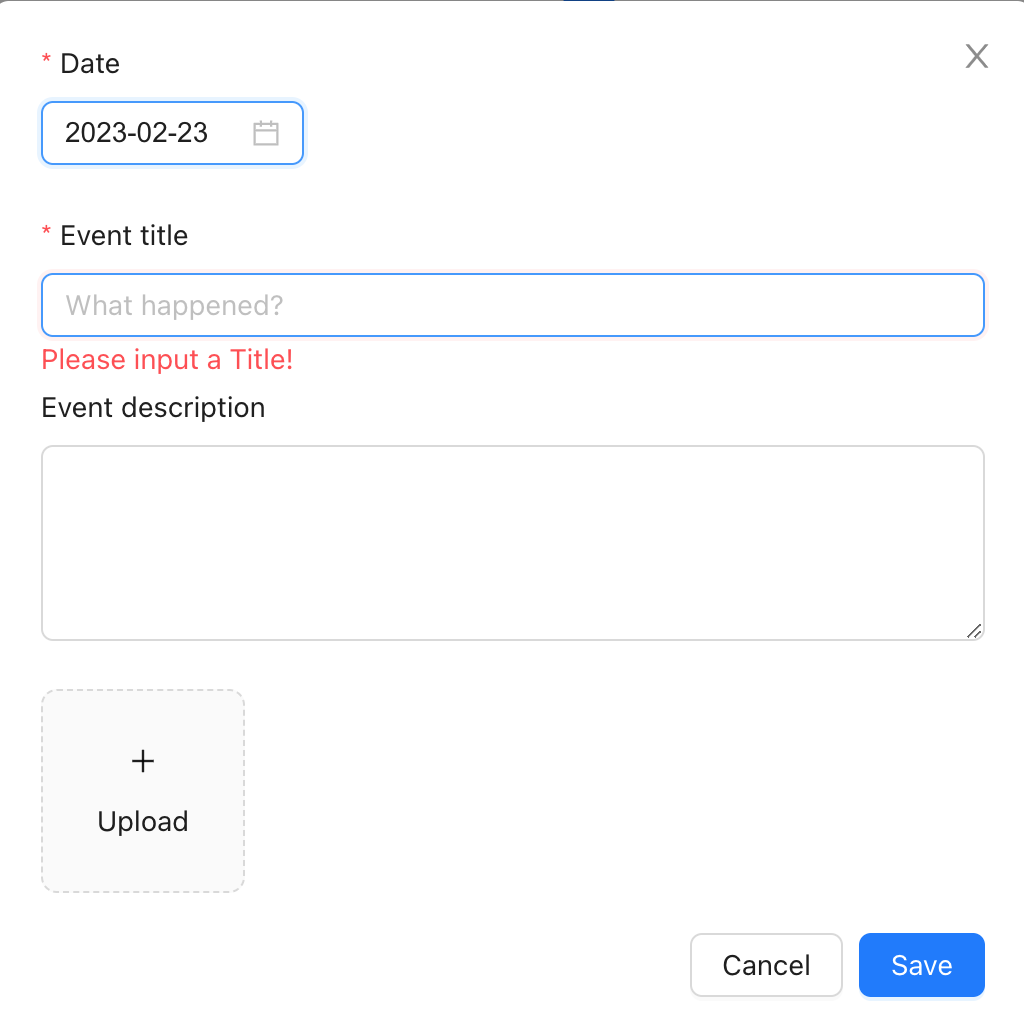Dismiss the dialog using the X icon
1024x1030 pixels.
(976, 56)
